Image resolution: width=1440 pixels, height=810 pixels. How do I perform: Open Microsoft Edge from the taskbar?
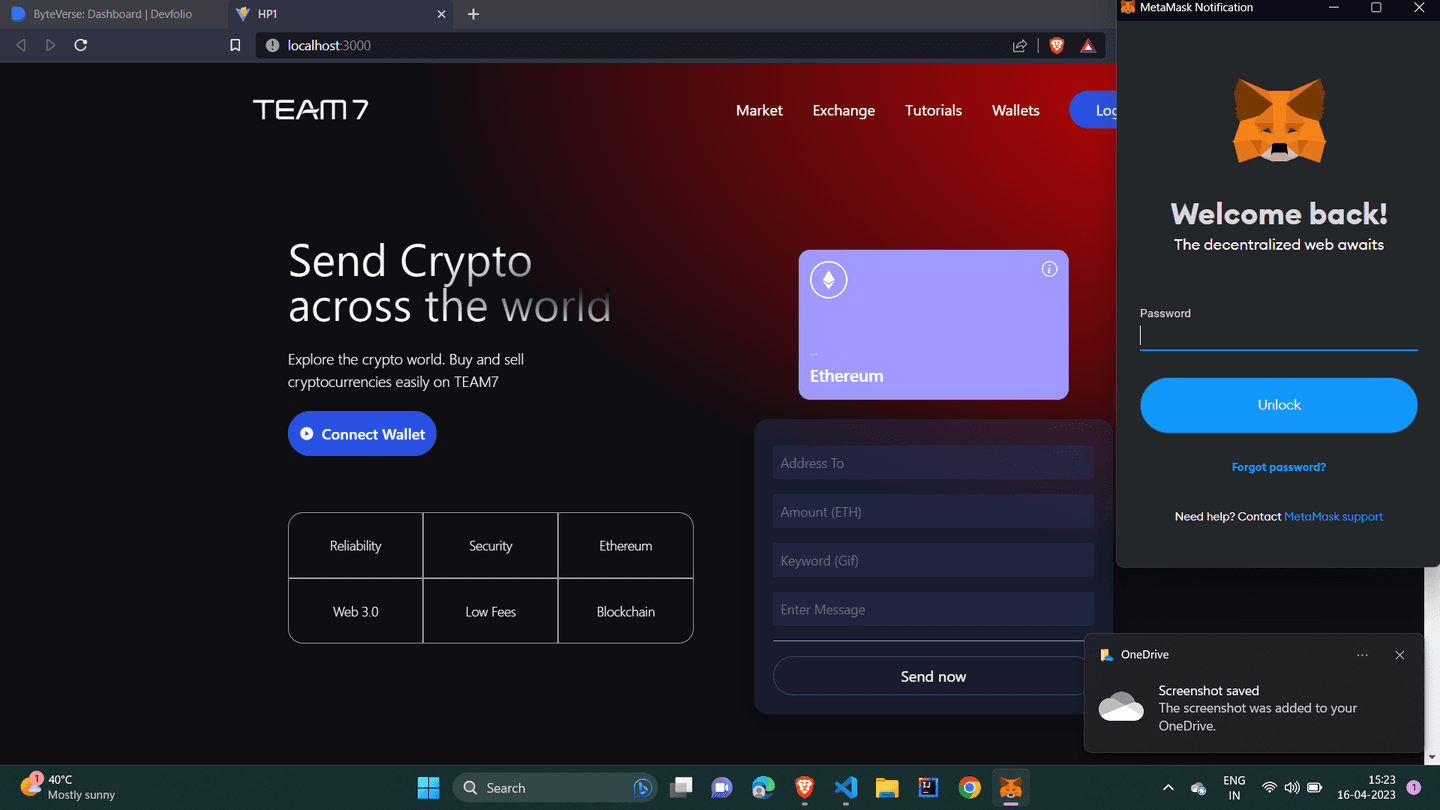(x=763, y=788)
